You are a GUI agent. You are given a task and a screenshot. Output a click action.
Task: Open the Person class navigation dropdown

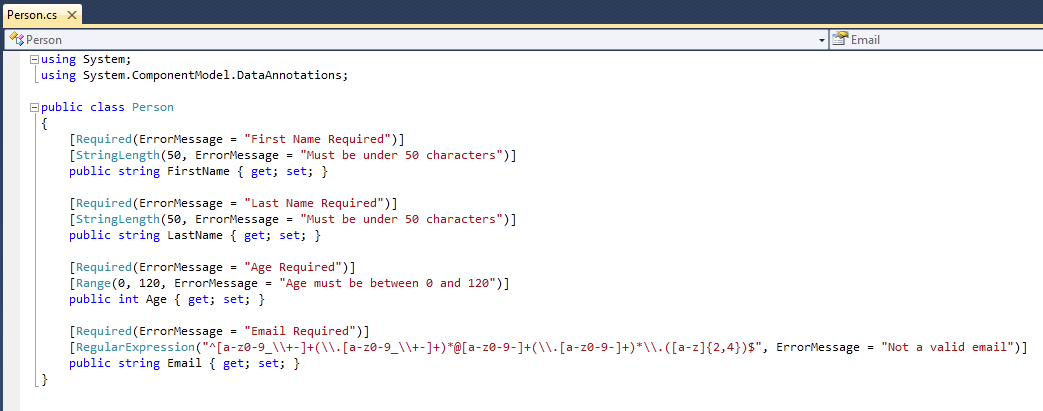821,40
